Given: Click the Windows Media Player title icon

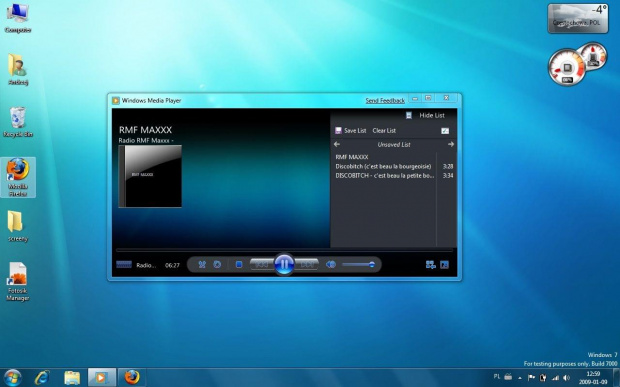Looking at the screenshot, I should 115,100.
